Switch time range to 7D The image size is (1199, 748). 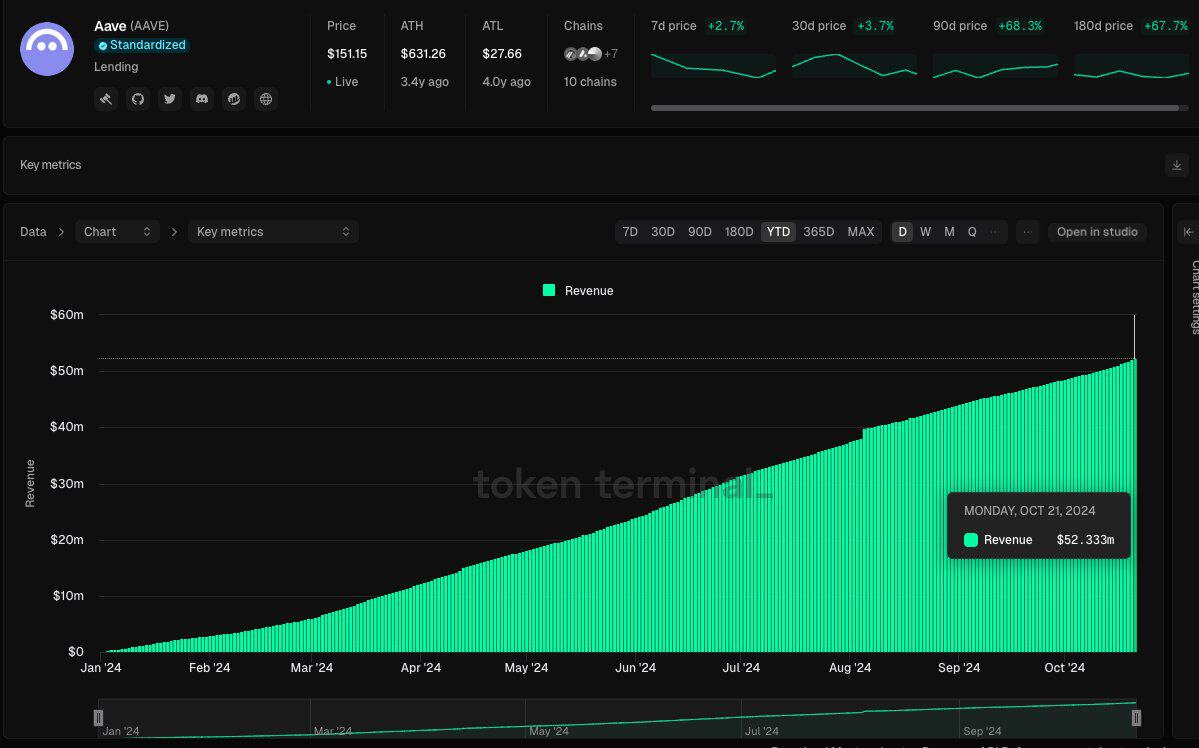(x=630, y=232)
